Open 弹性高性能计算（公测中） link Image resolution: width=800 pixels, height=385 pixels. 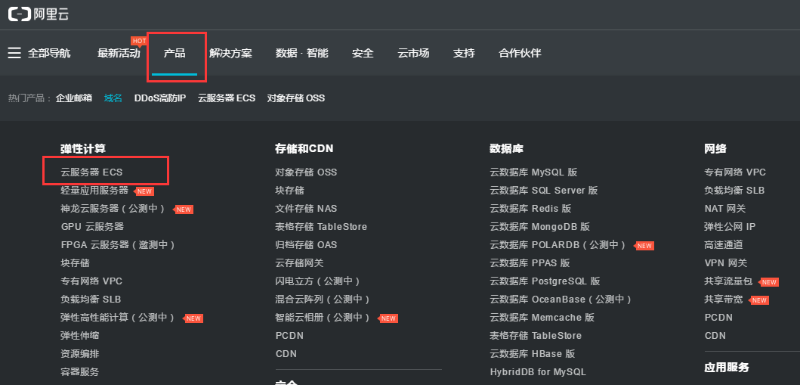click(x=118, y=317)
